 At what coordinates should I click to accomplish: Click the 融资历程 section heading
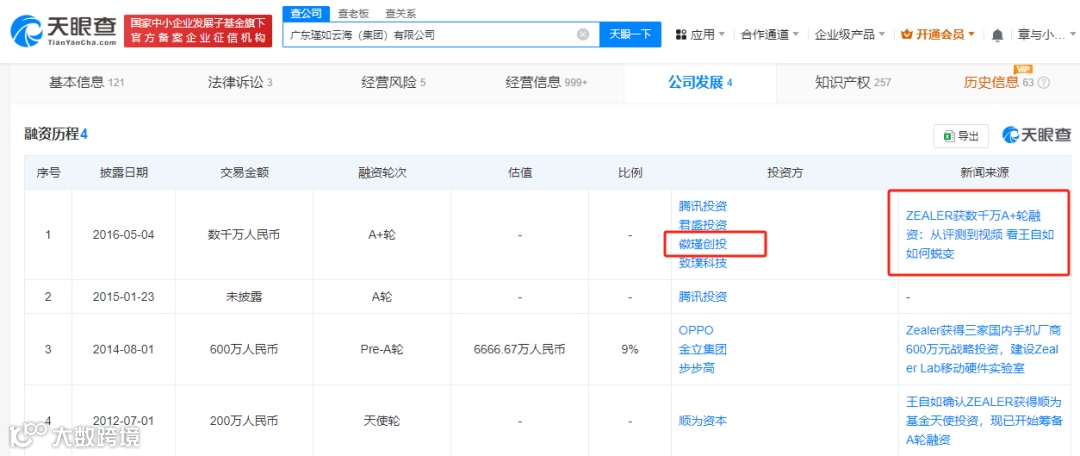[x=56, y=134]
